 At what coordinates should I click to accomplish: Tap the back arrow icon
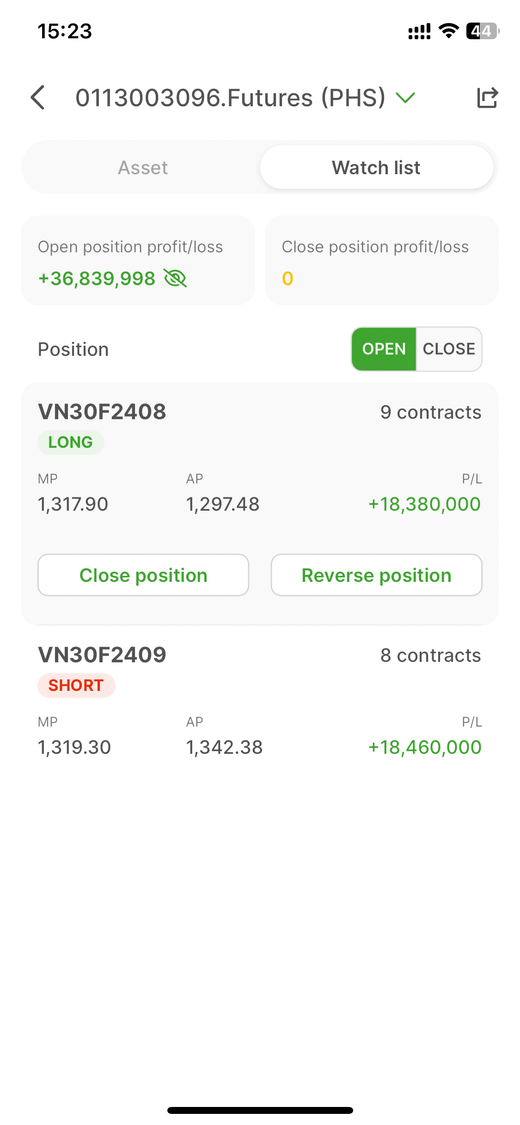[x=37, y=98]
